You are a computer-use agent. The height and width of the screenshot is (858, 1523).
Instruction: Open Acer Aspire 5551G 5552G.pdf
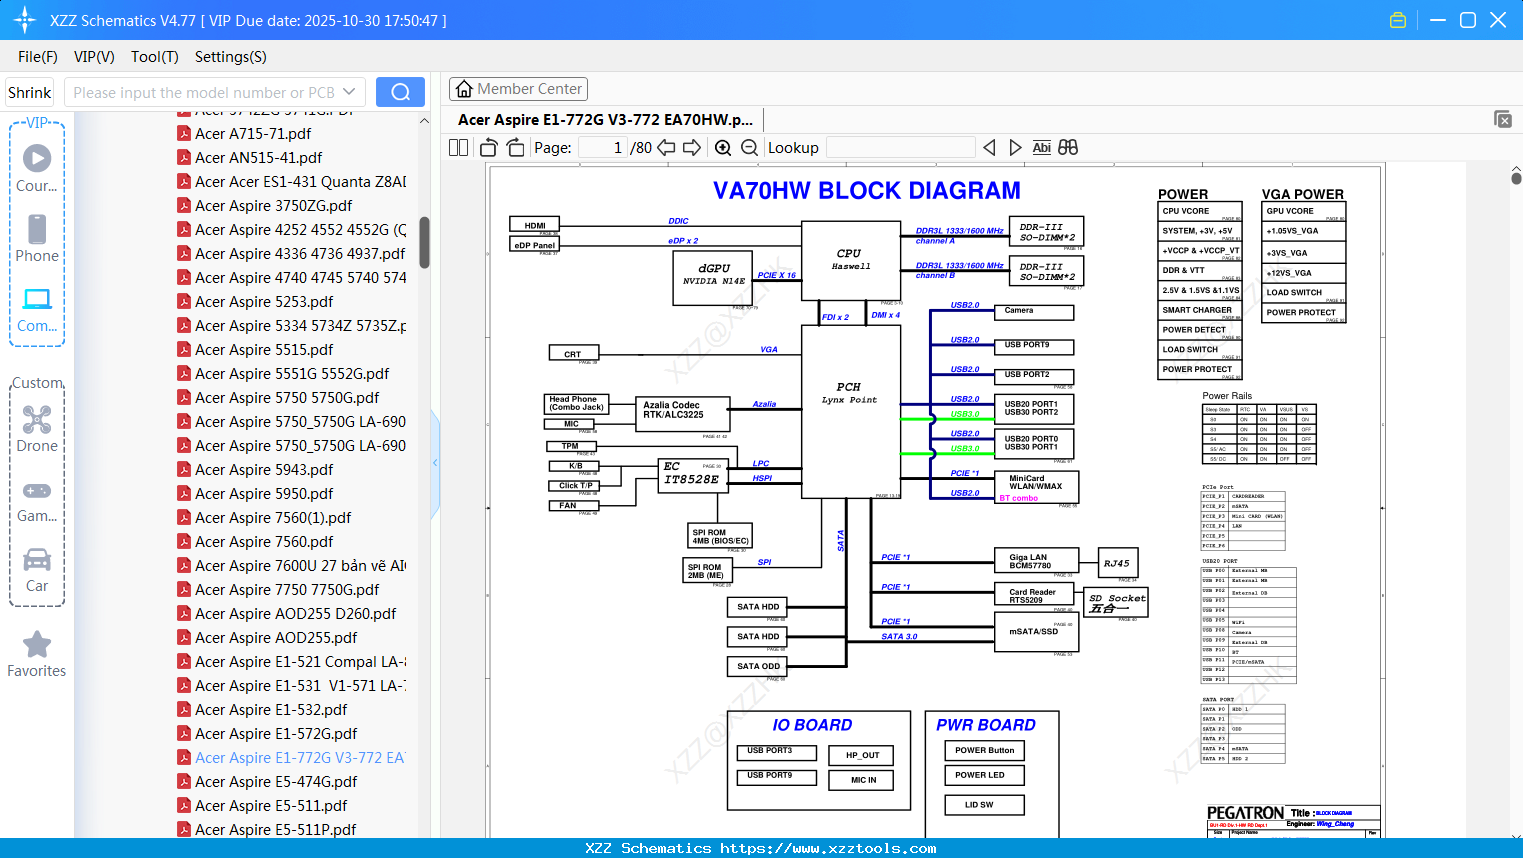(292, 373)
